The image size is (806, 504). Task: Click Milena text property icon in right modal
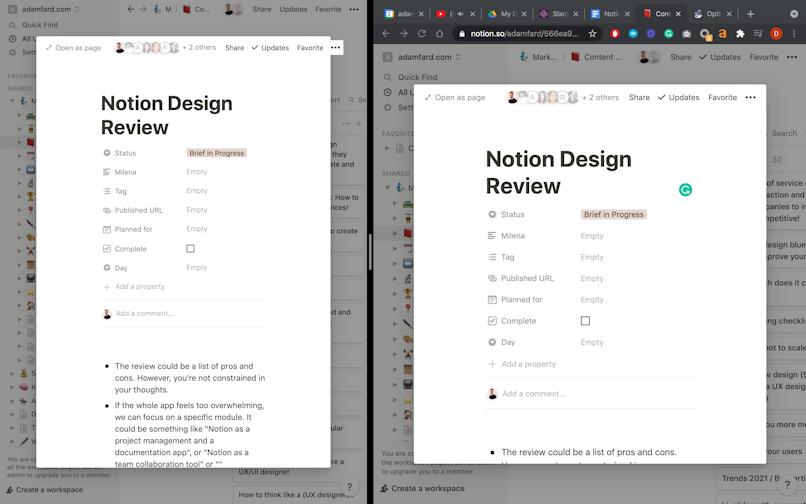[492, 236]
